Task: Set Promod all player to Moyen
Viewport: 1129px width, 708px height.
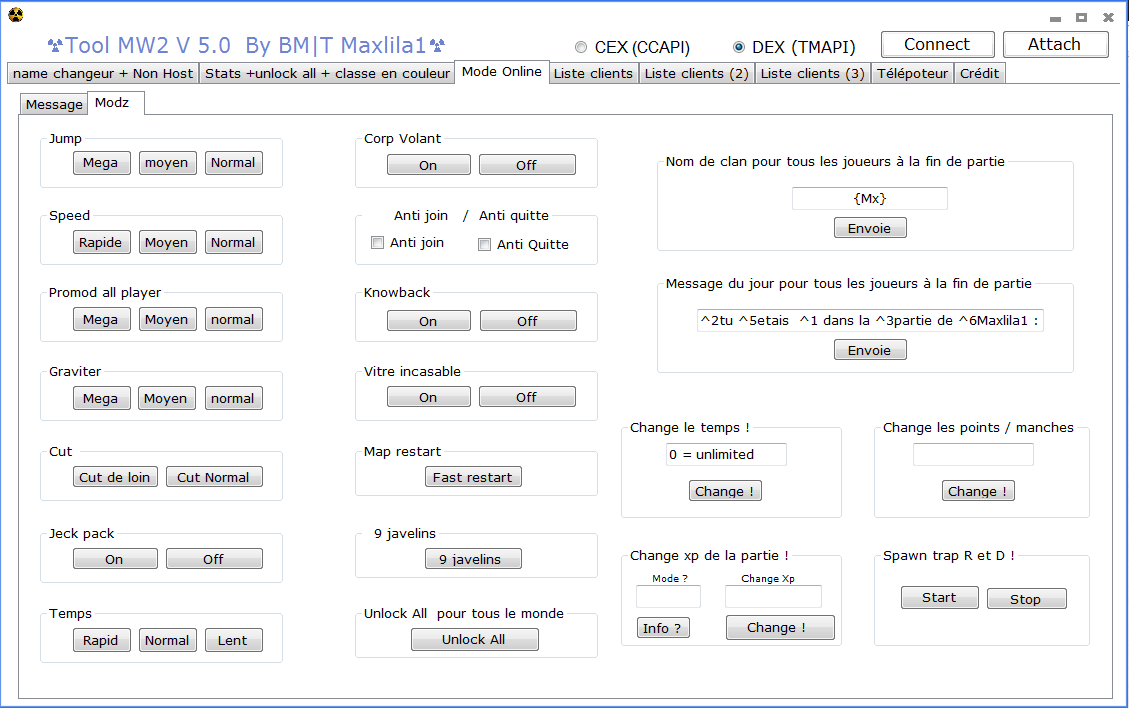Action: (x=167, y=320)
